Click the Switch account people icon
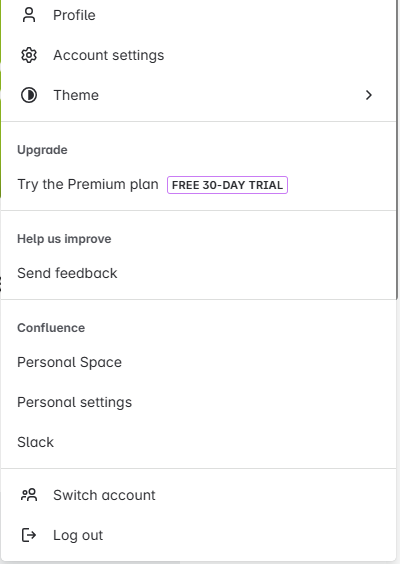Image resolution: width=400 pixels, height=564 pixels. (29, 495)
